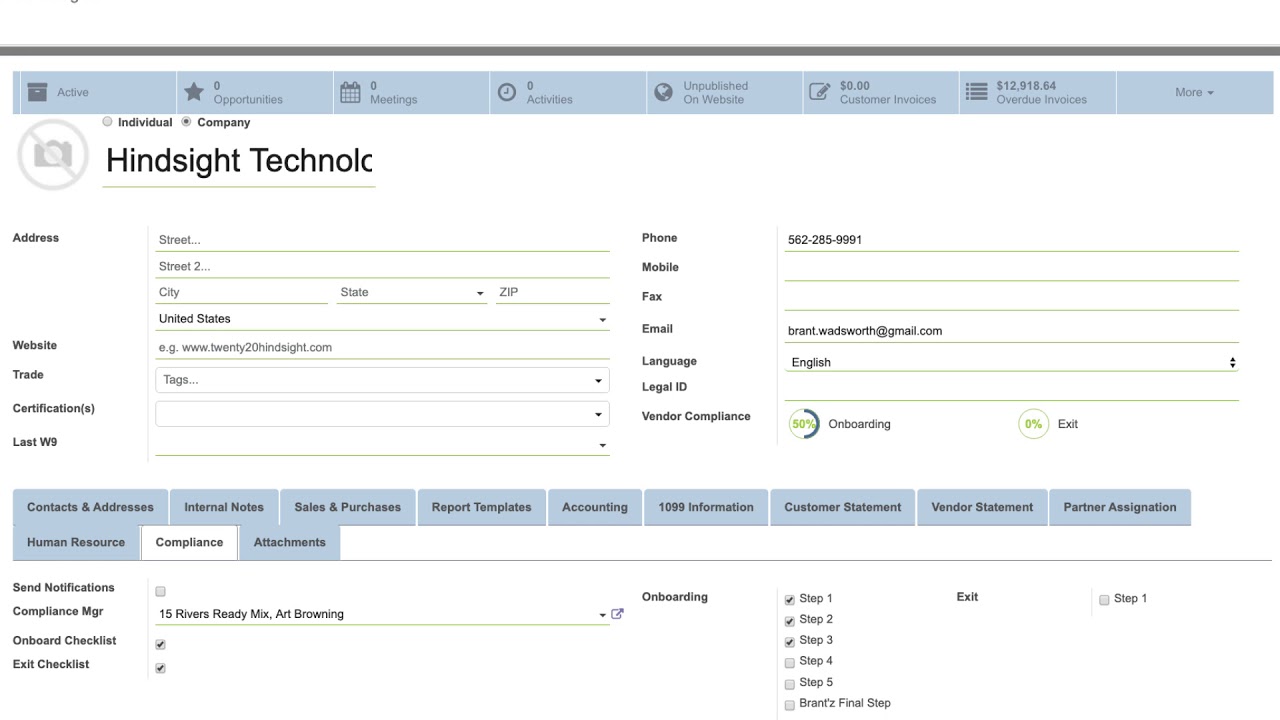Open the 1099 Information tab

click(706, 507)
